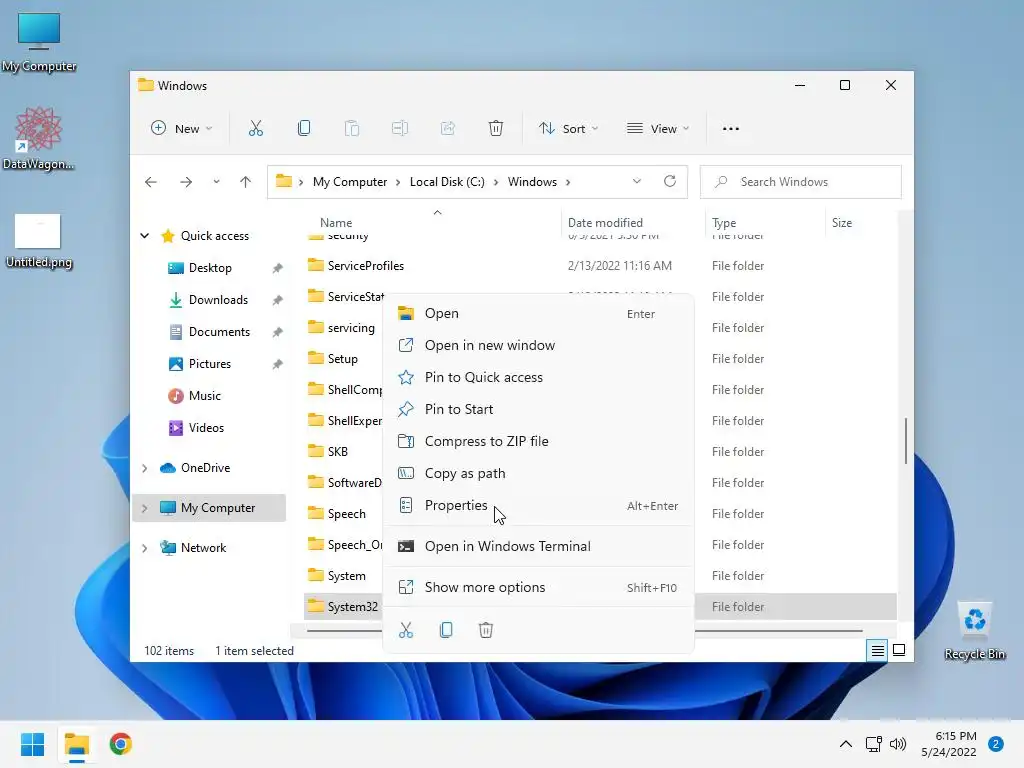Screen dimensions: 1024x768
Task: Click the Rename icon in the toolbar
Action: [x=400, y=129]
